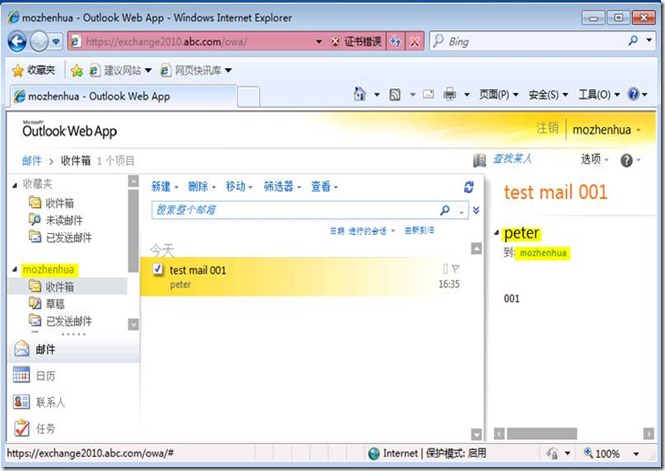Click the Print icon
The height and width of the screenshot is (471, 665).
point(450,94)
